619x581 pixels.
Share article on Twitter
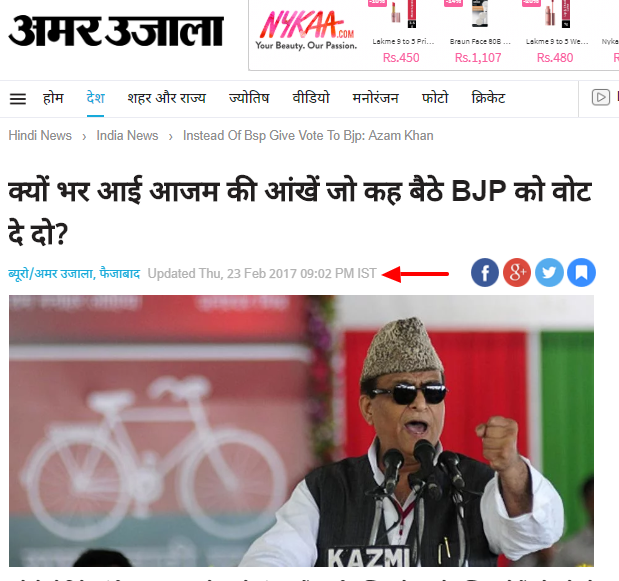click(549, 273)
